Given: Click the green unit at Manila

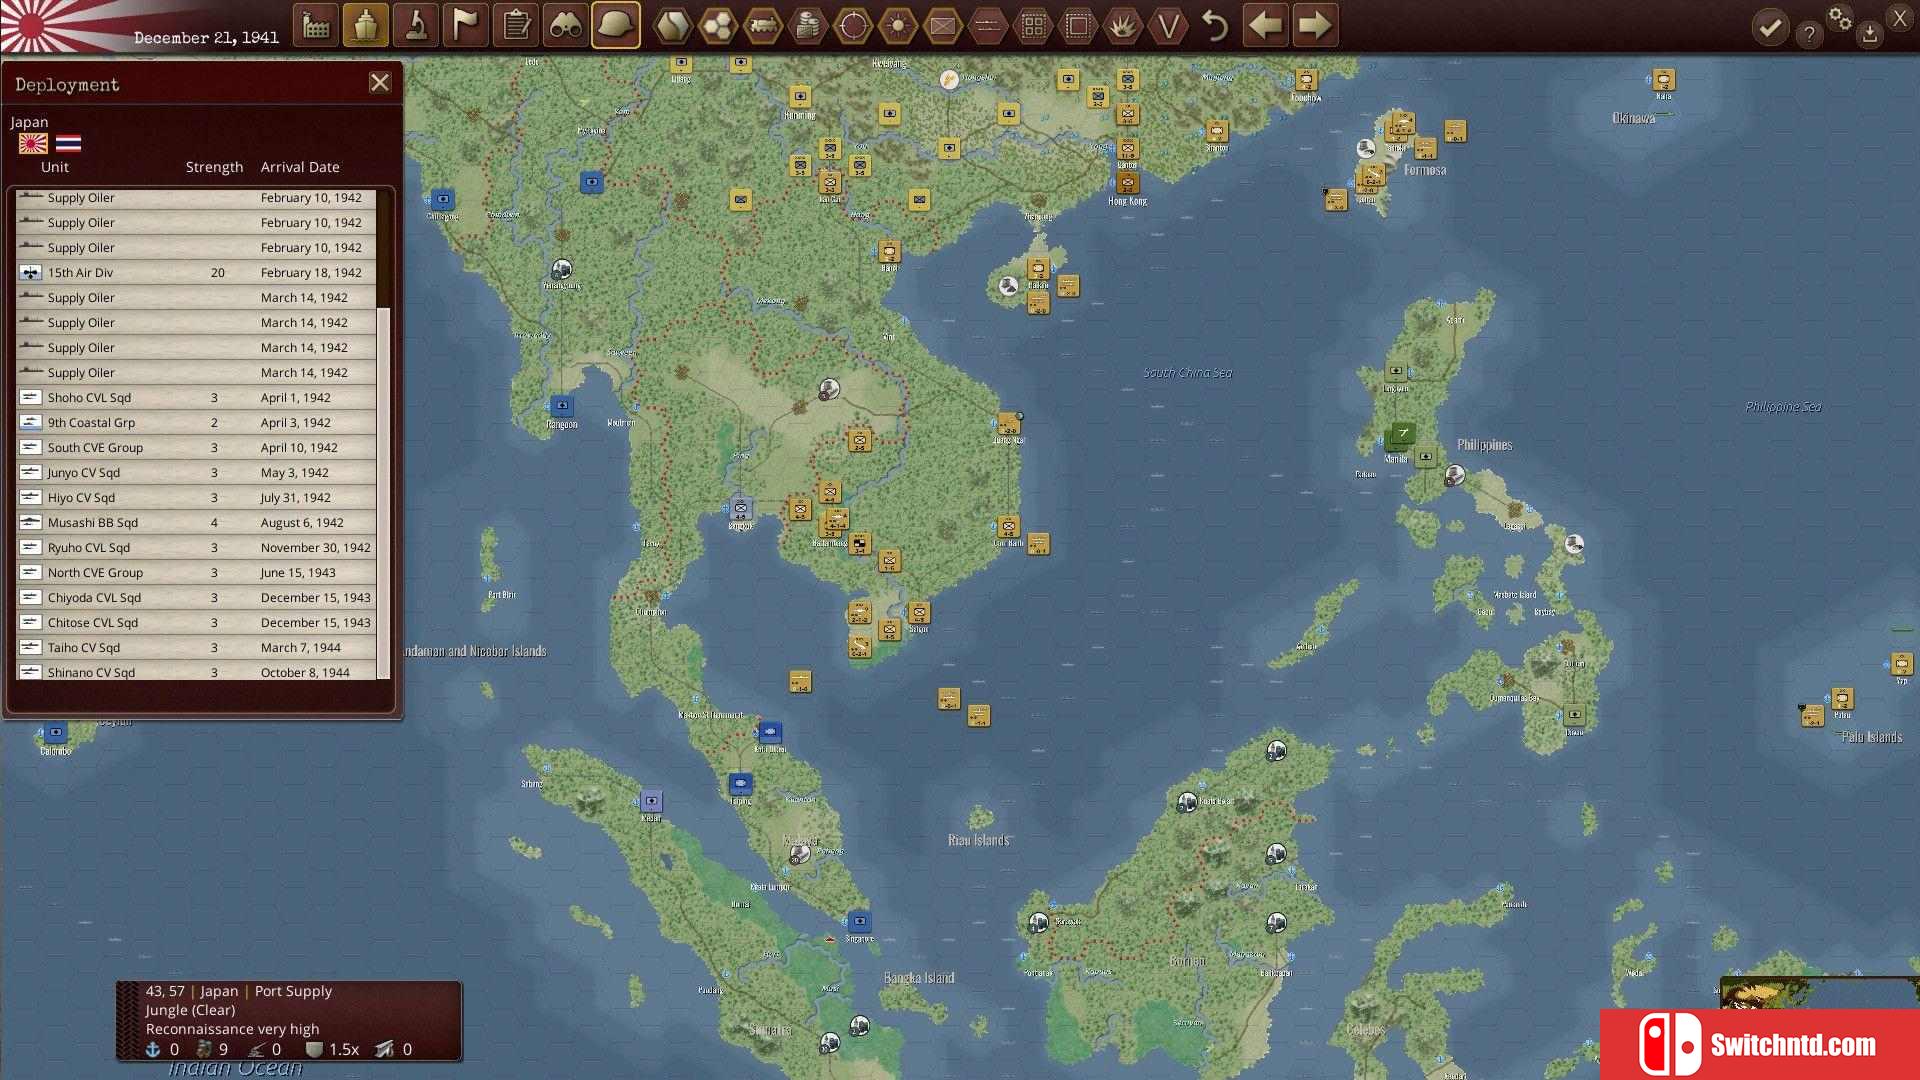Looking at the screenshot, I should pyautogui.click(x=1403, y=433).
